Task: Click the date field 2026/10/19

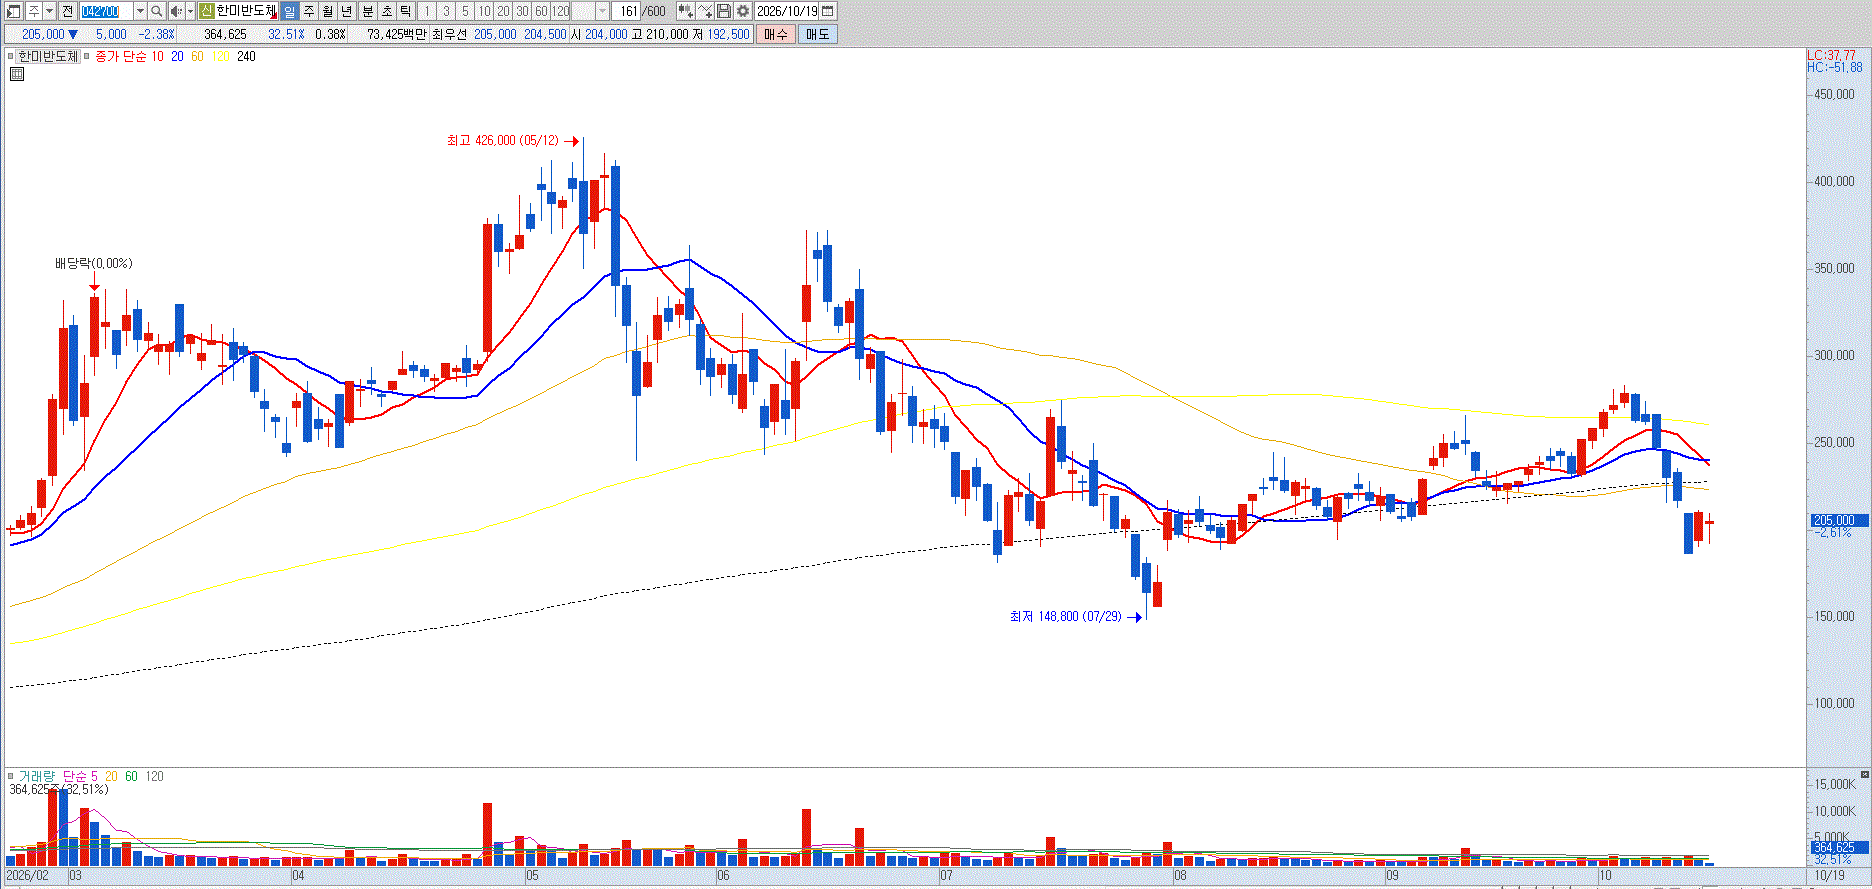Action: 787,11
